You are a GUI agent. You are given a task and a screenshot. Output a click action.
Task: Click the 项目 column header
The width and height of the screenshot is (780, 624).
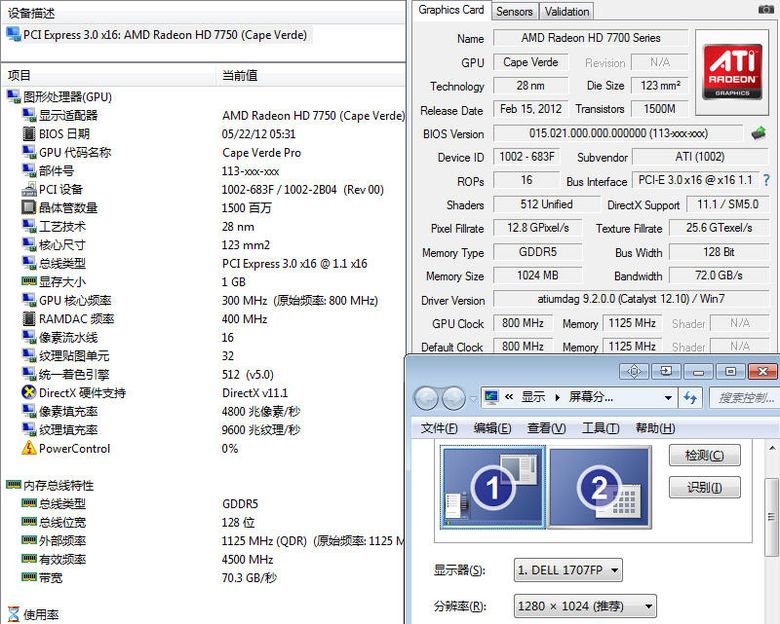click(x=109, y=76)
